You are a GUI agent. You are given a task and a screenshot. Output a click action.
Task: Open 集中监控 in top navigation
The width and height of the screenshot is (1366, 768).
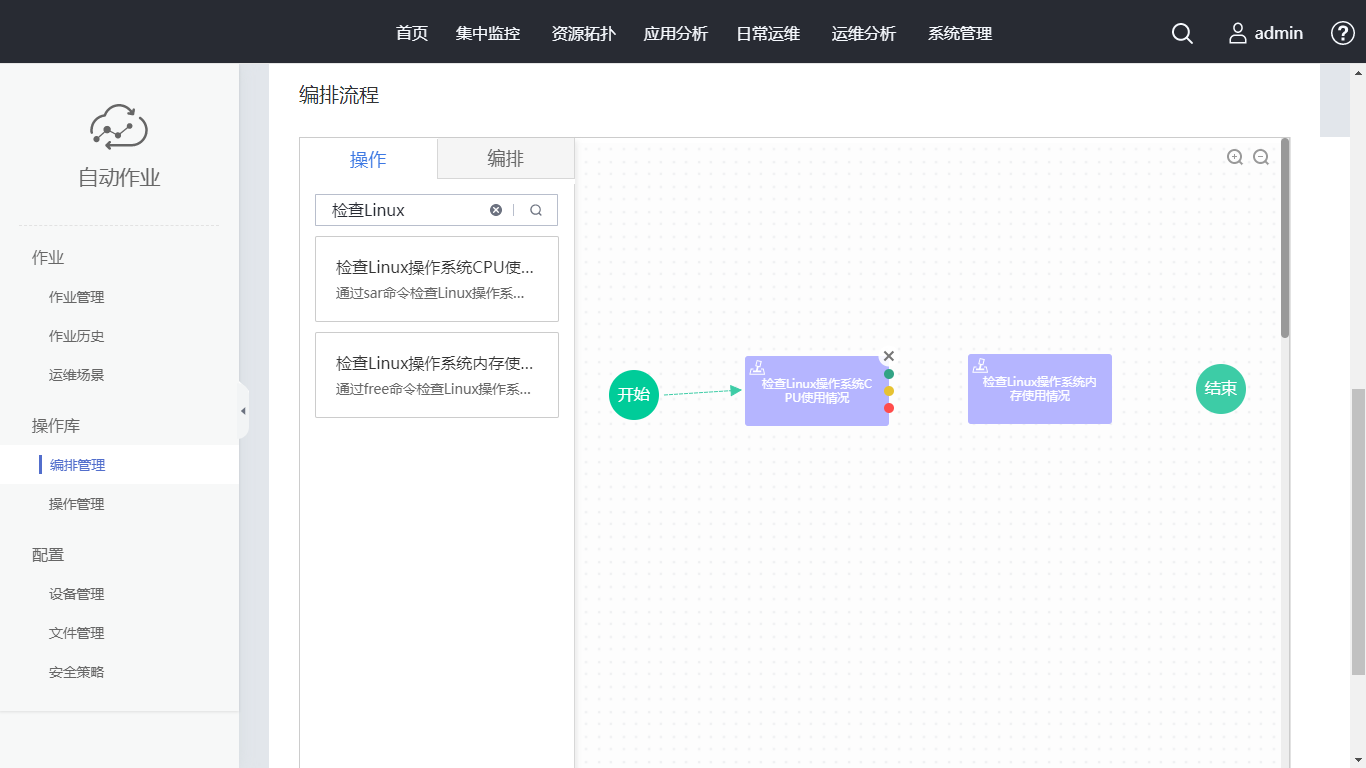coord(488,33)
